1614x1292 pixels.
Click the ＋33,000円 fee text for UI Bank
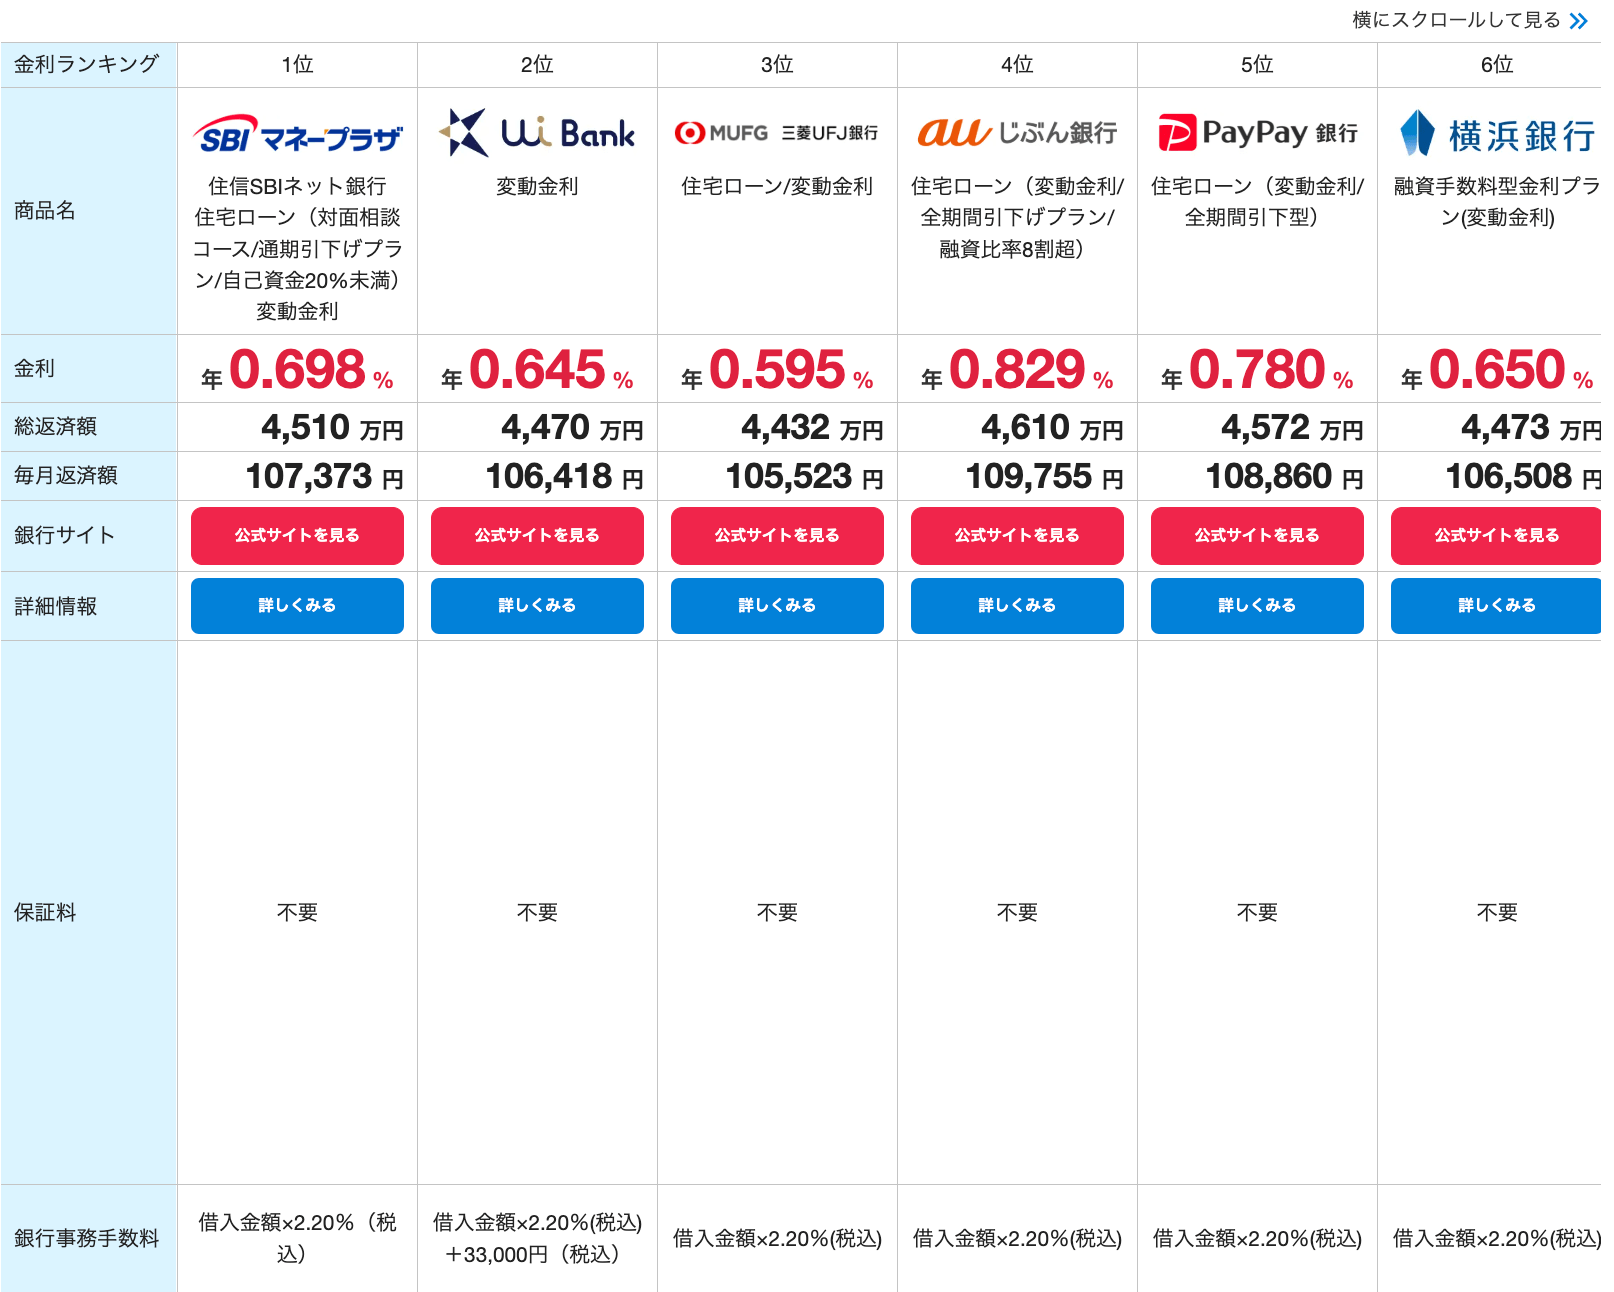pyautogui.click(x=537, y=1255)
